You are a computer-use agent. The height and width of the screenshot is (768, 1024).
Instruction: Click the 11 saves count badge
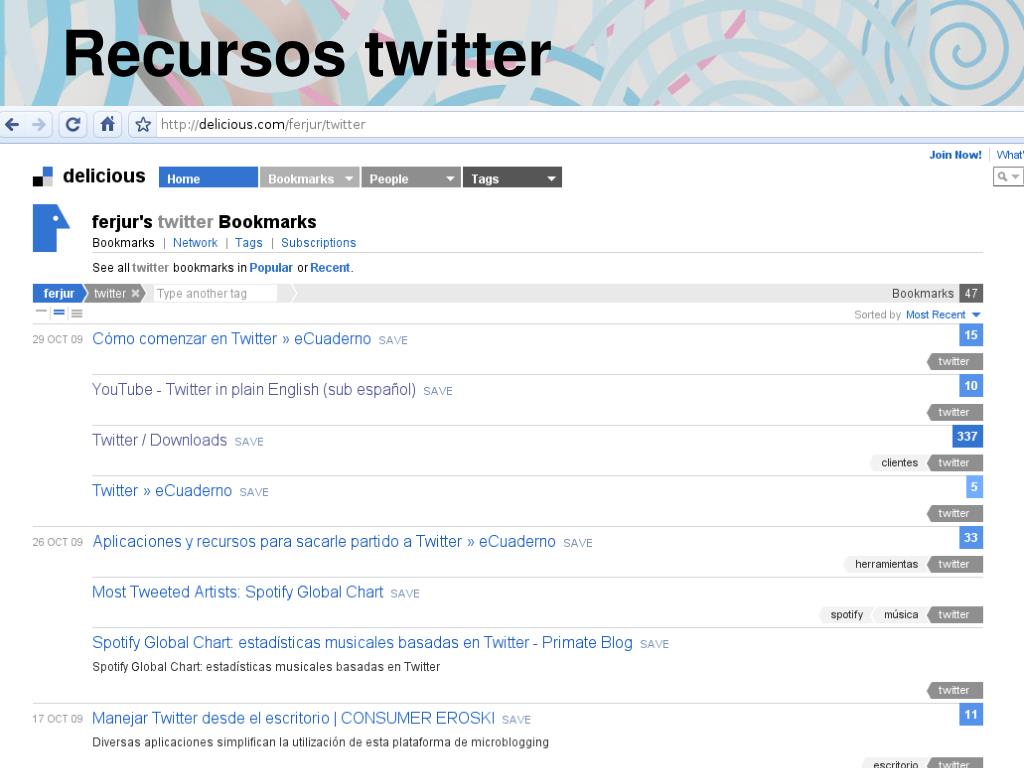point(971,714)
